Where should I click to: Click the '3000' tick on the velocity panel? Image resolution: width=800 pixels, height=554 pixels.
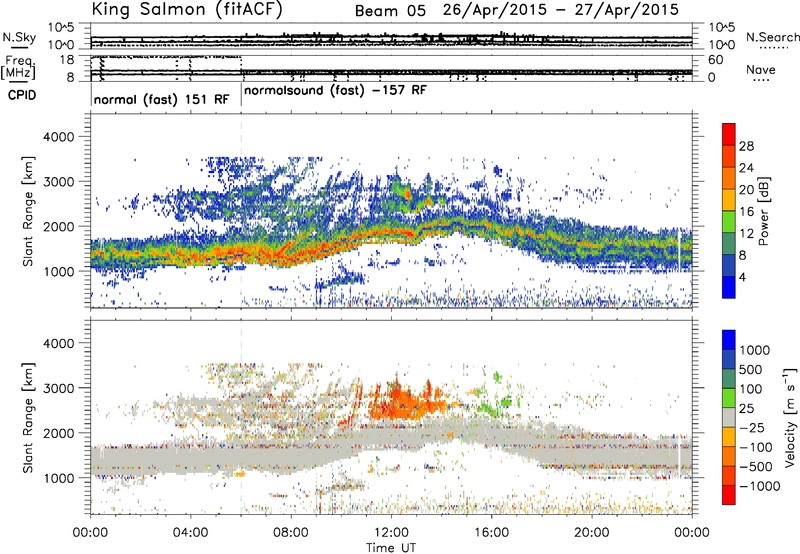(x=58, y=388)
